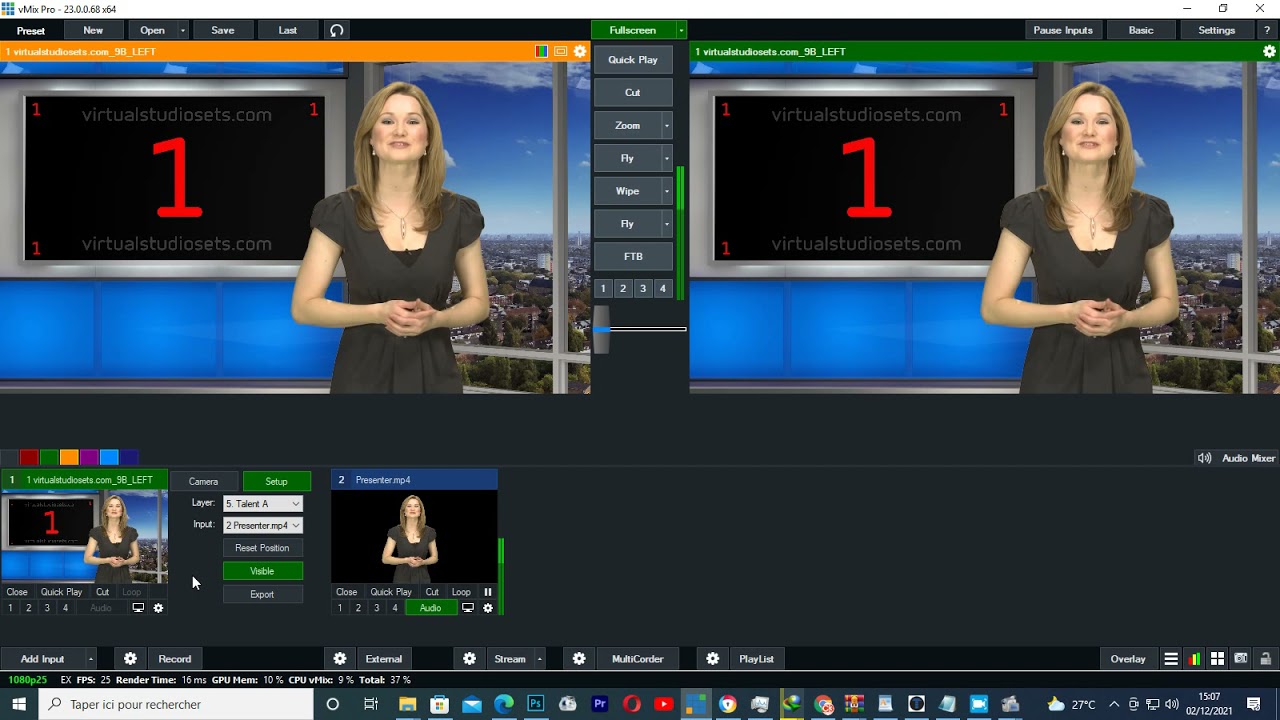Expand the Add Input dropdown arrow
The image size is (1280, 720).
90,659
